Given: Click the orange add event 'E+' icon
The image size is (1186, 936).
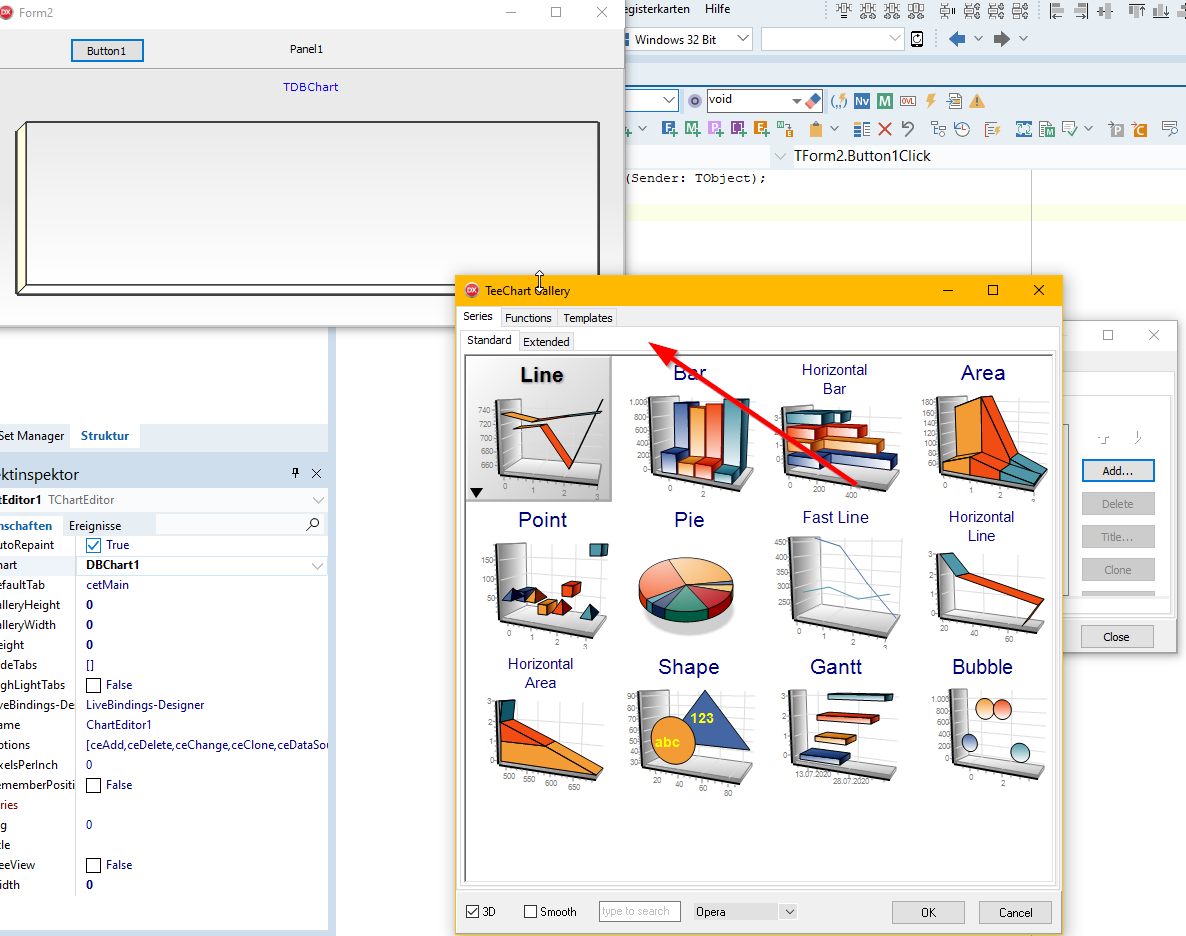Looking at the screenshot, I should [x=762, y=129].
